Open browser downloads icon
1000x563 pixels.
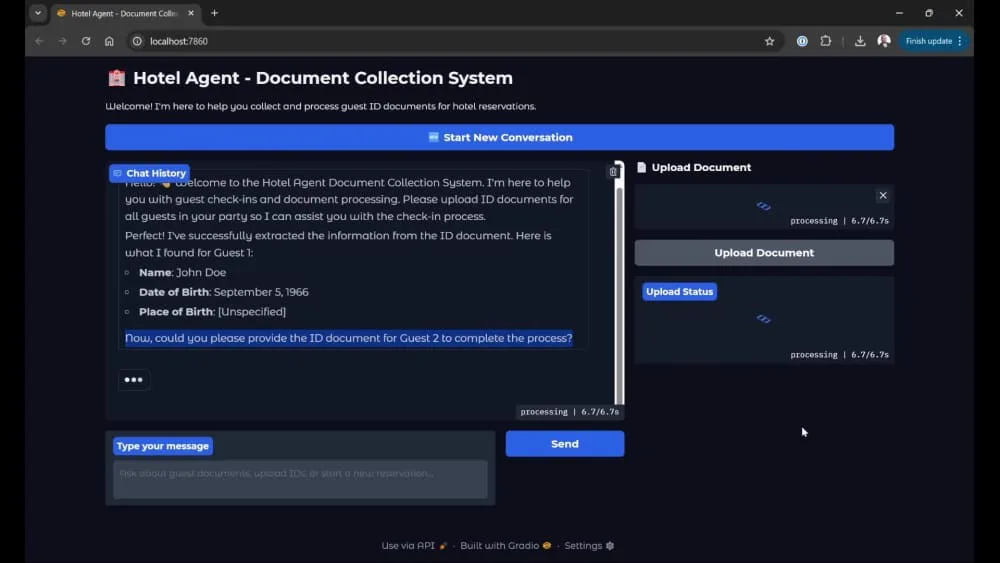point(860,41)
